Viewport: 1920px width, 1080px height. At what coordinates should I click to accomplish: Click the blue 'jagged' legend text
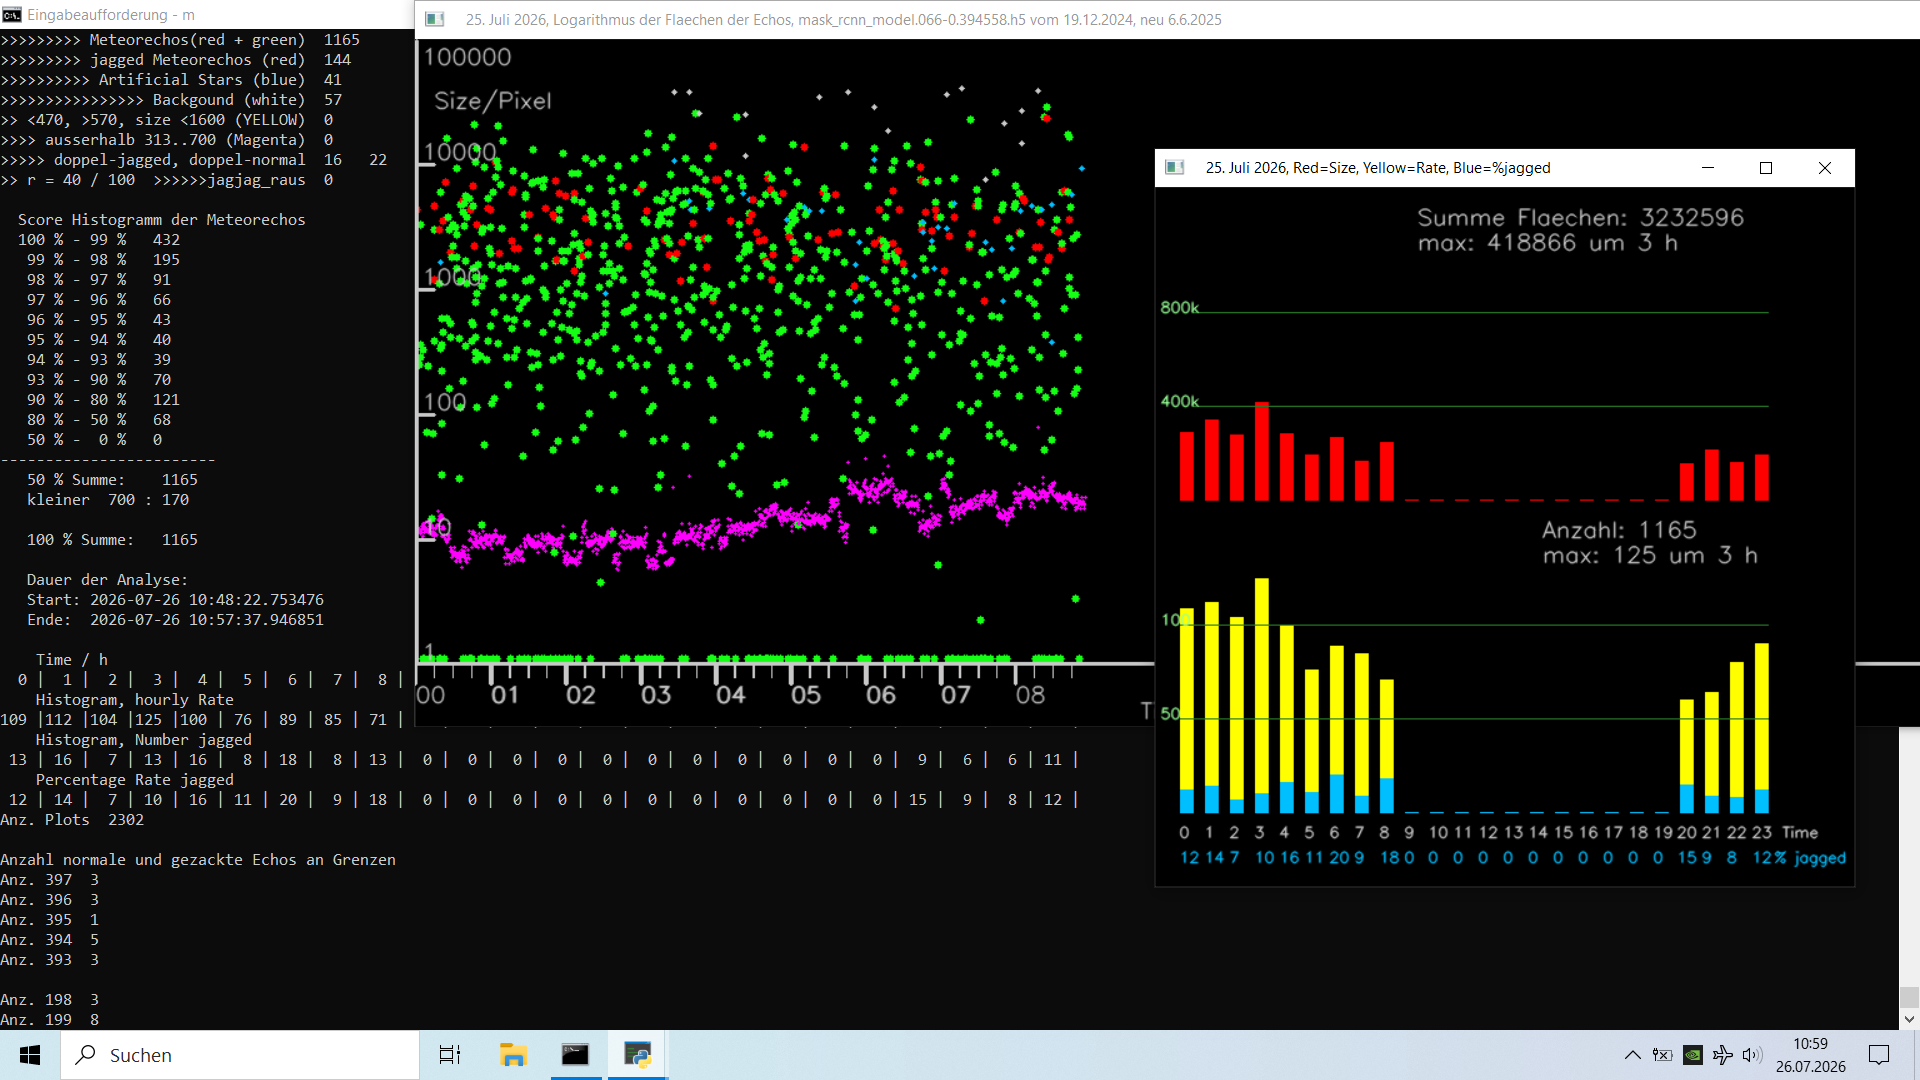coord(1820,858)
